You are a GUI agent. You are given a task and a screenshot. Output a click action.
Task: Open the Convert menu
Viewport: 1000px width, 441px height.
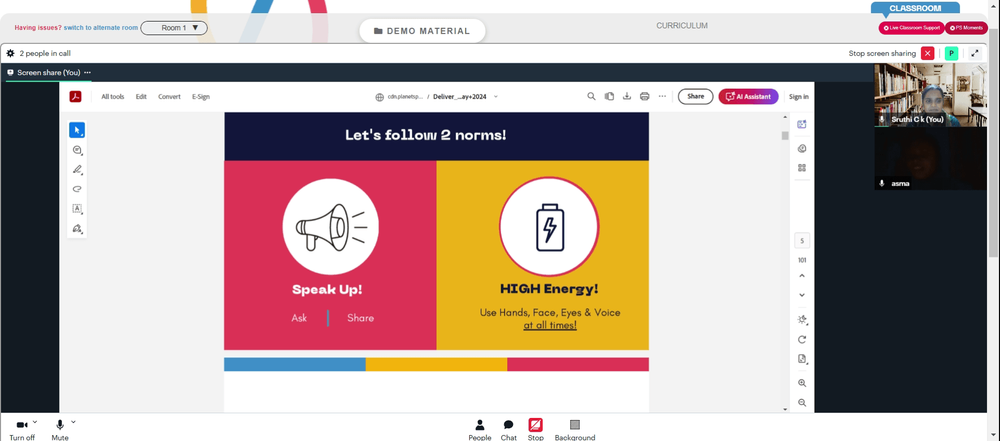tap(170, 97)
